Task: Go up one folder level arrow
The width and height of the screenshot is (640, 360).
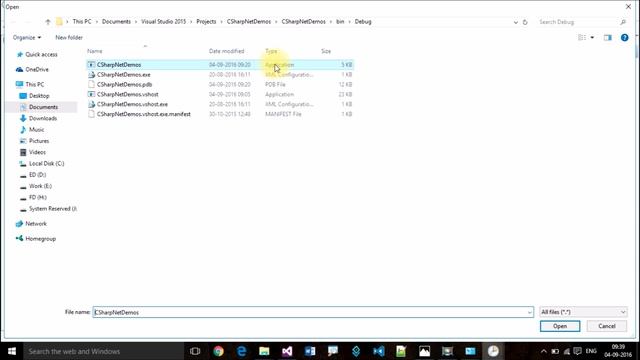Action: (x=48, y=22)
